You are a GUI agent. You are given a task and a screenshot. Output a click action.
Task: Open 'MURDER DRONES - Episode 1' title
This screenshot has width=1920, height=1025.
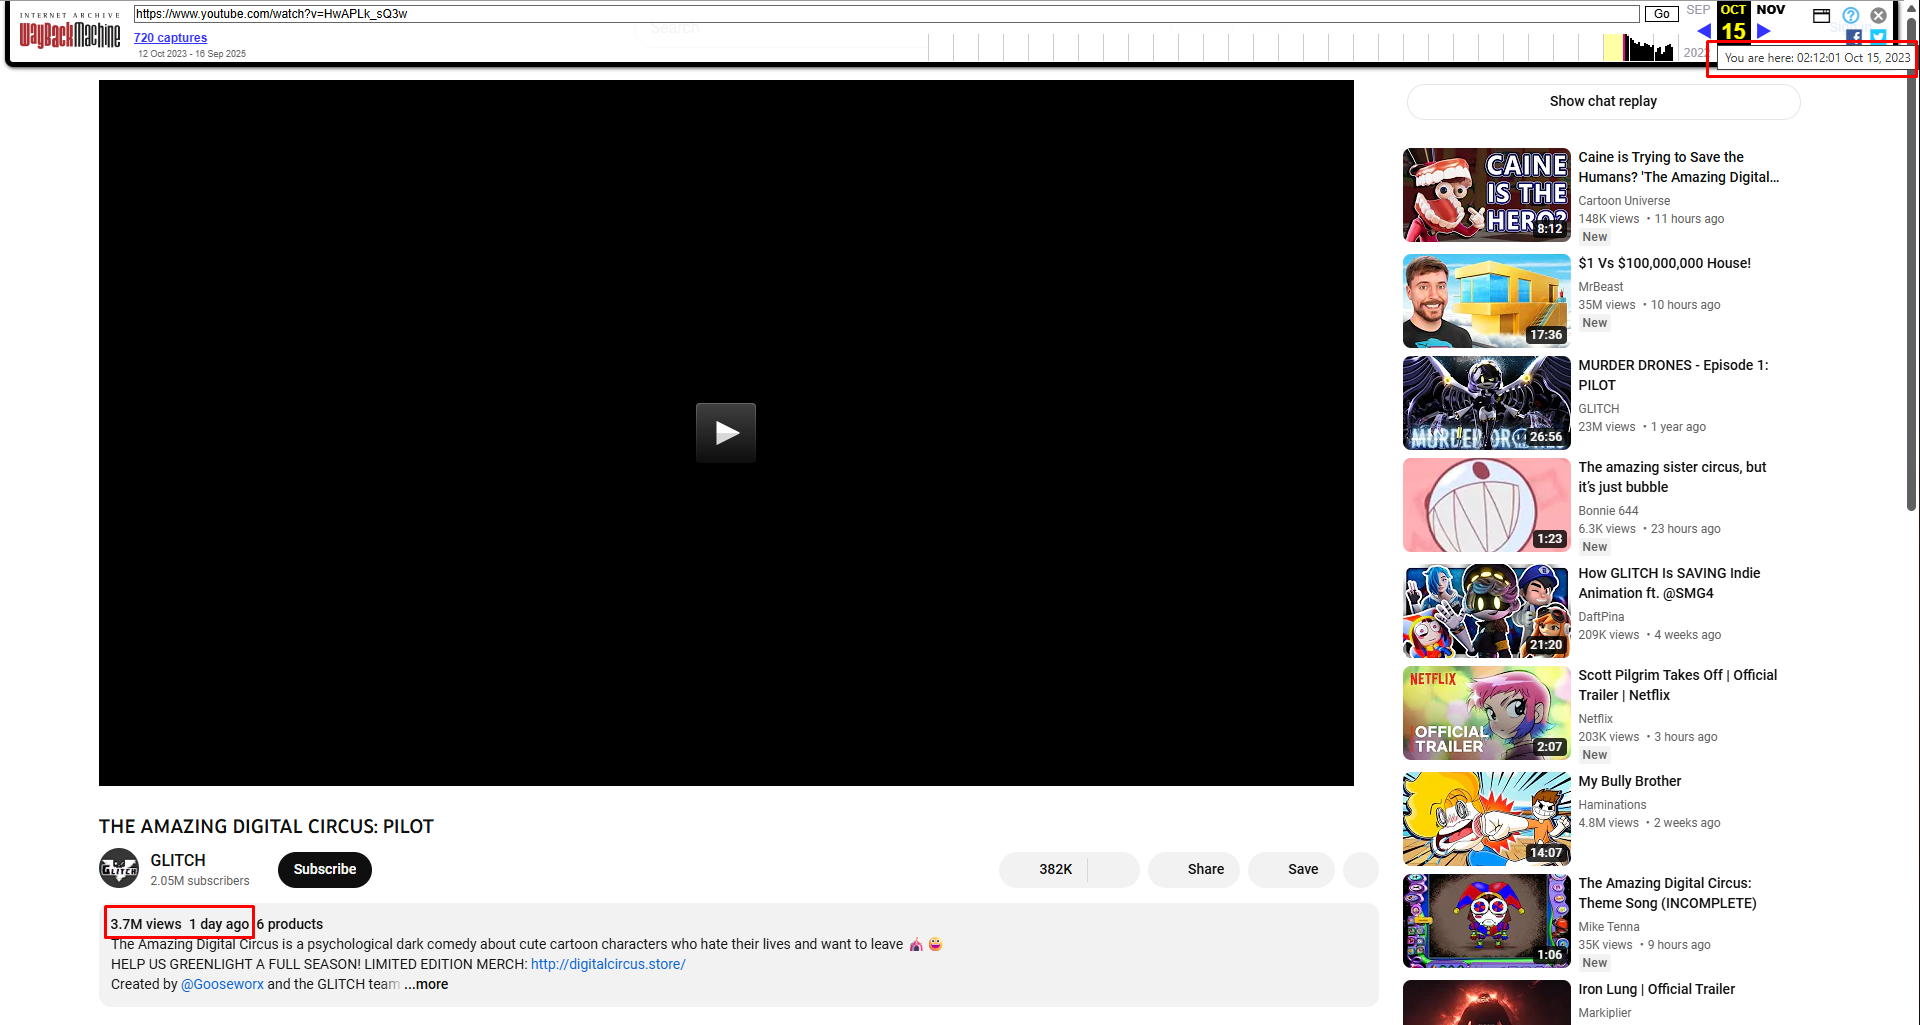coord(1673,375)
